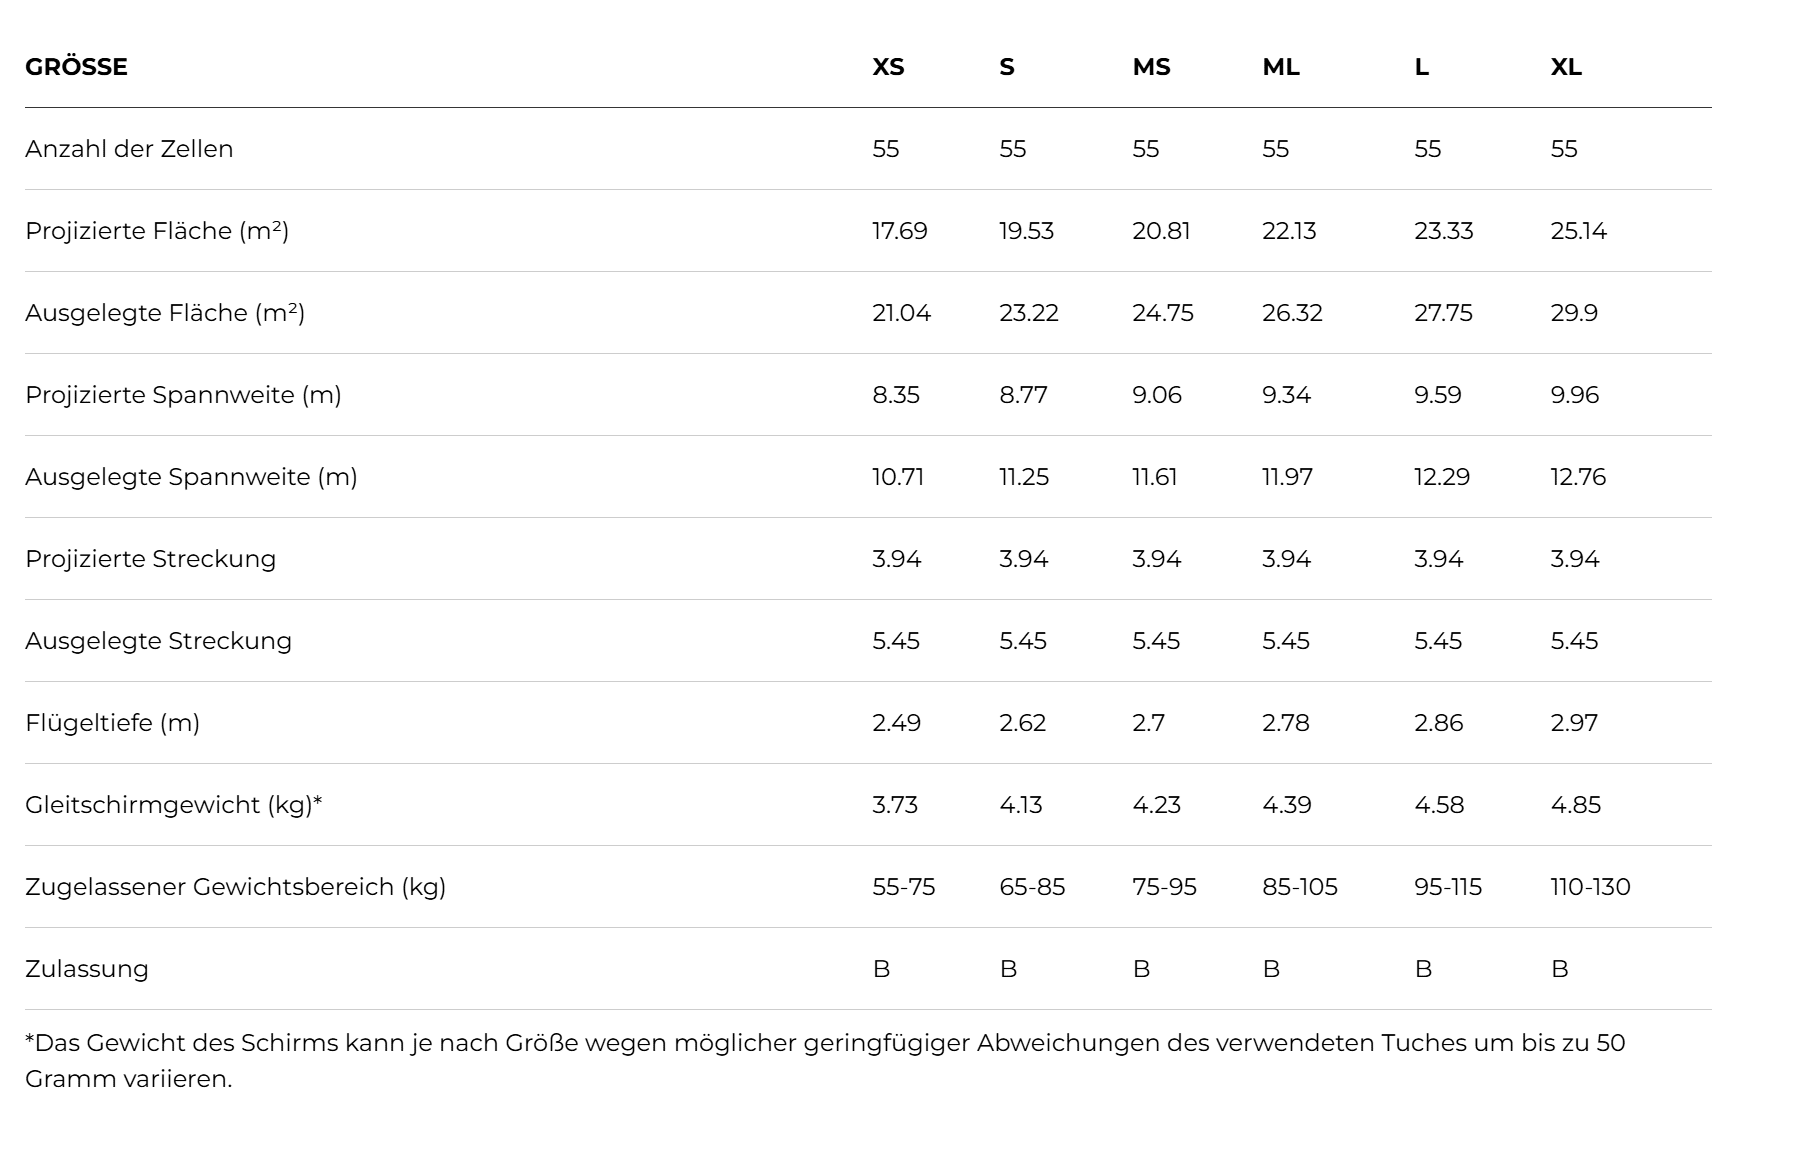Click the L glider weight 4.58

click(x=1439, y=805)
